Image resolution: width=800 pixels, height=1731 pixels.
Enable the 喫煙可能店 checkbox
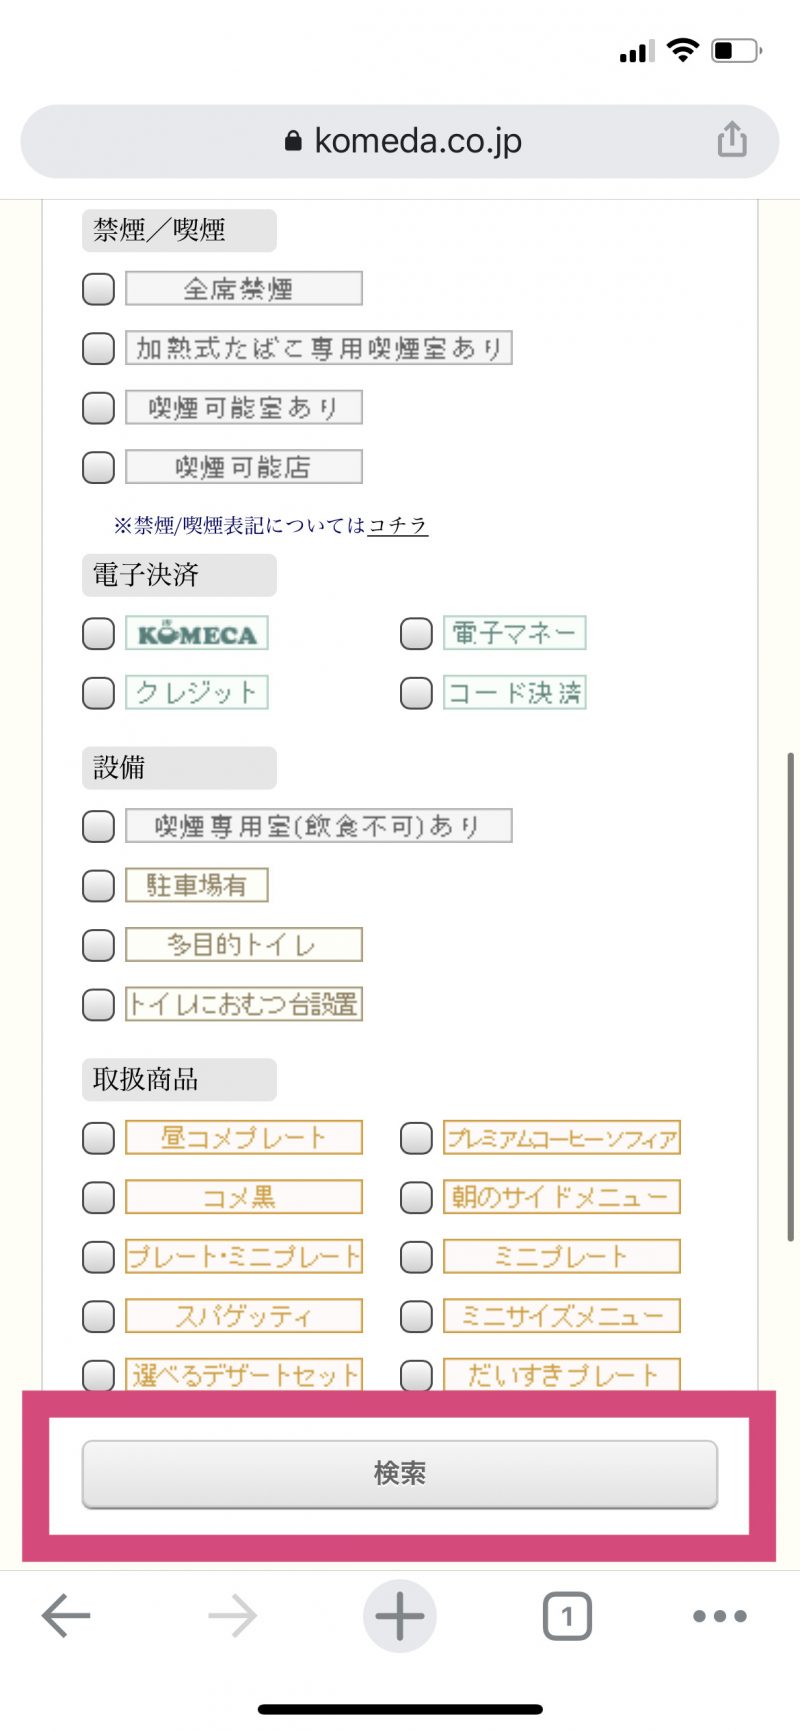[x=98, y=466]
